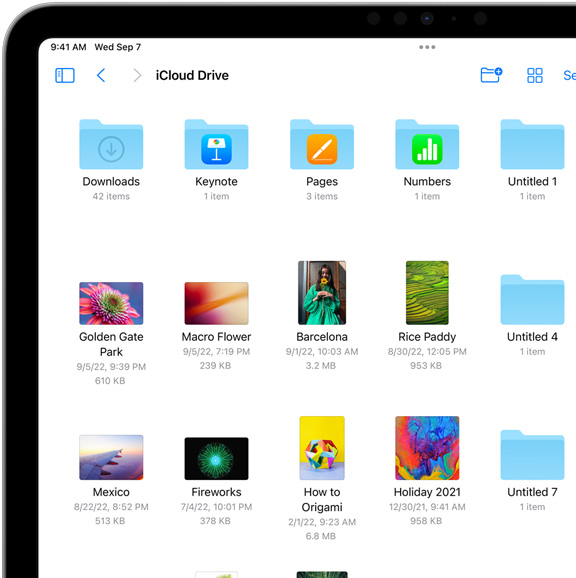Open the Downloads folder
Image resolution: width=576 pixels, height=578 pixels.
pos(111,144)
